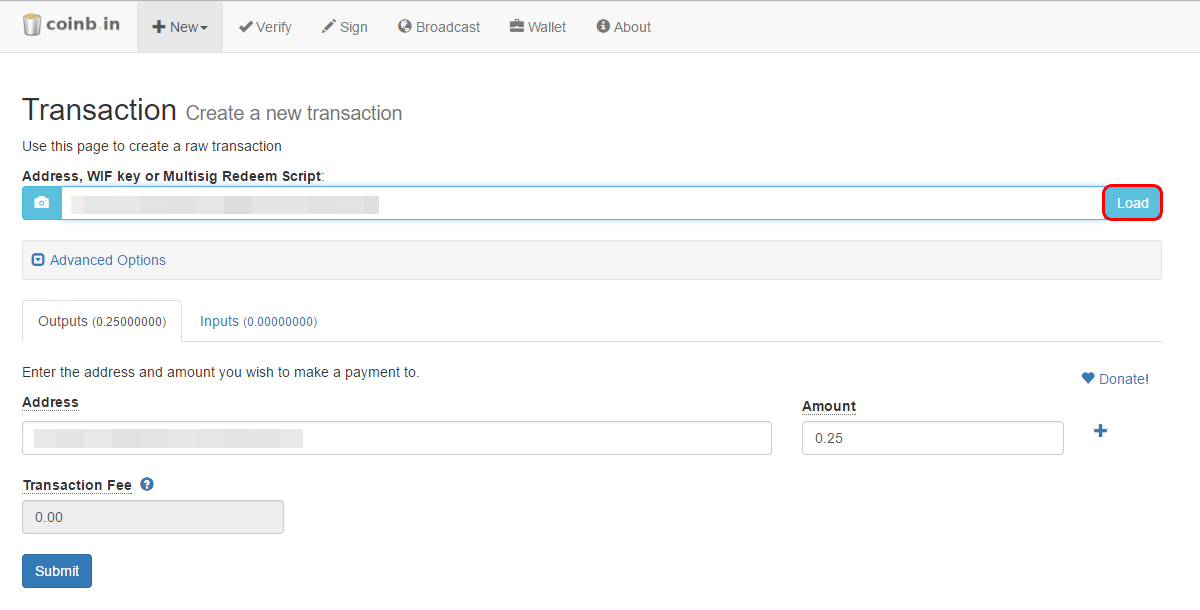Go to the Verify page

pyautogui.click(x=265, y=27)
